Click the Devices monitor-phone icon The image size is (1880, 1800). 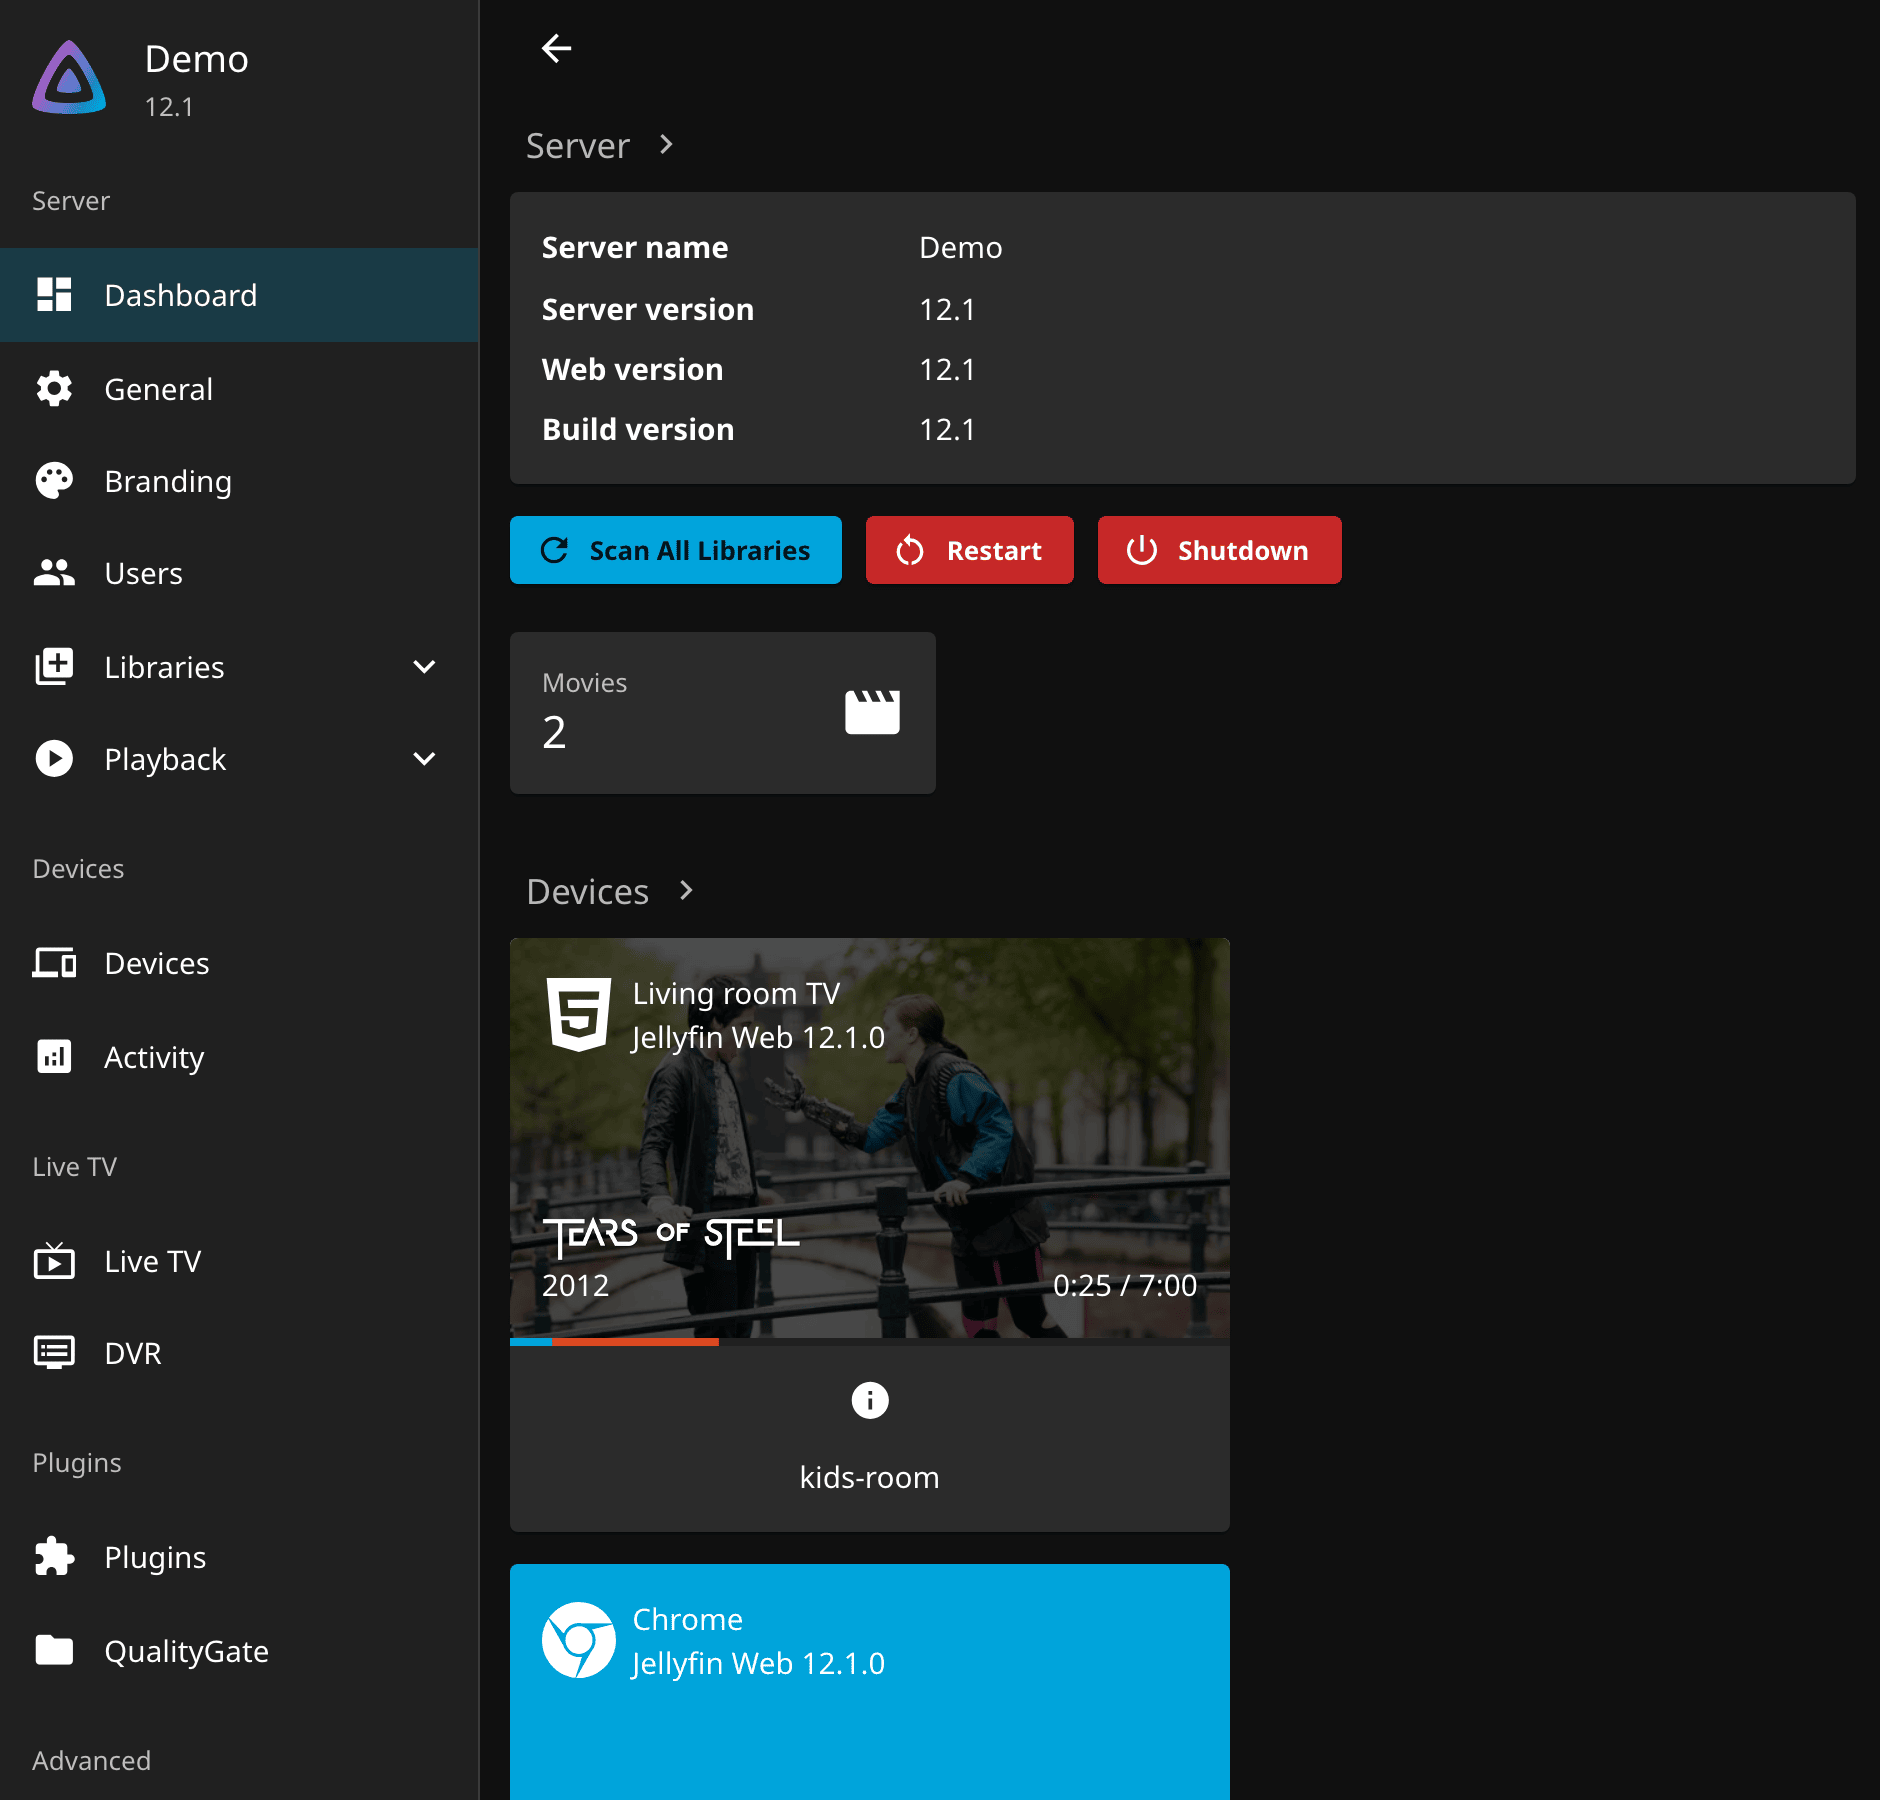click(54, 963)
